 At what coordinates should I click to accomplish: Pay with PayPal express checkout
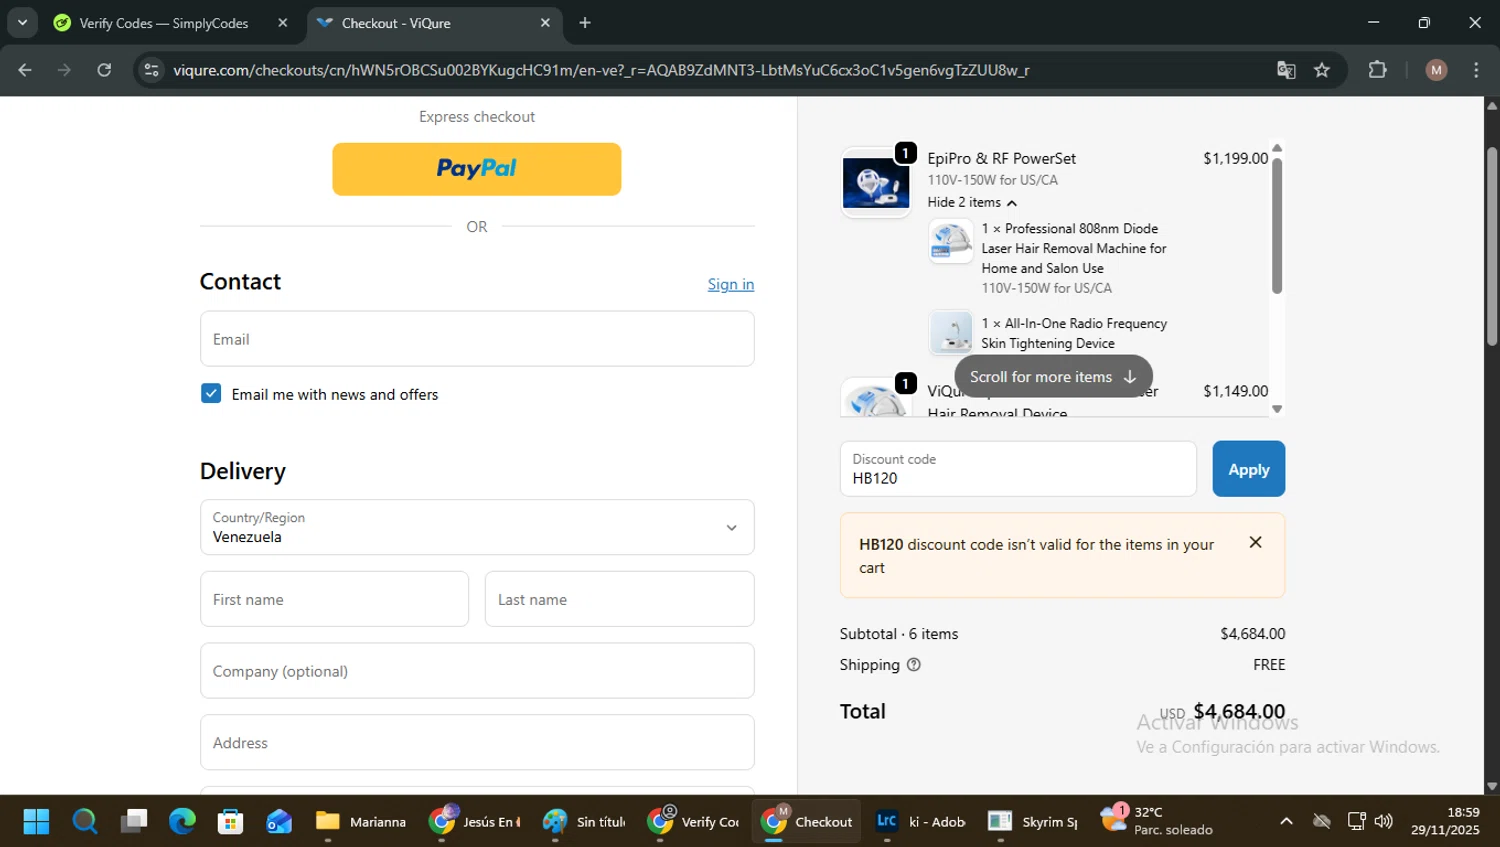(477, 169)
